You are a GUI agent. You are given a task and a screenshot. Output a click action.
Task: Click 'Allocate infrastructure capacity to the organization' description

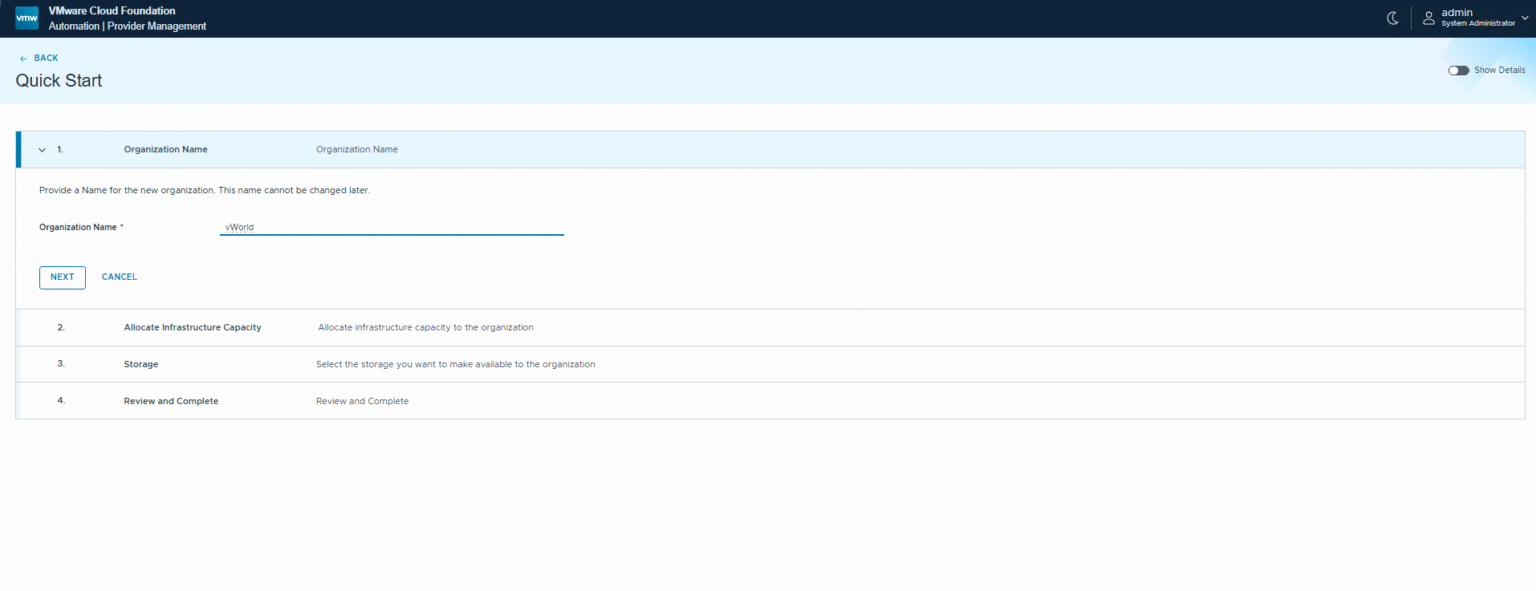(425, 327)
